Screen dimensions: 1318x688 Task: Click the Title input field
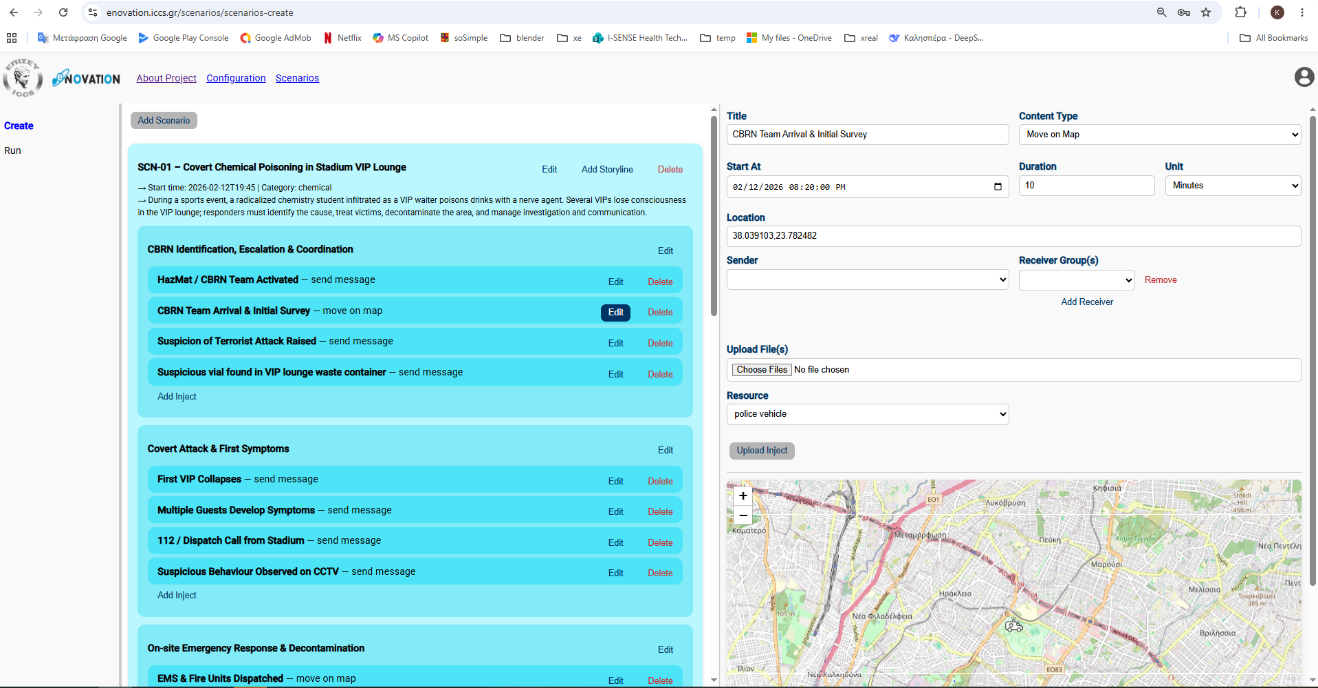point(868,134)
